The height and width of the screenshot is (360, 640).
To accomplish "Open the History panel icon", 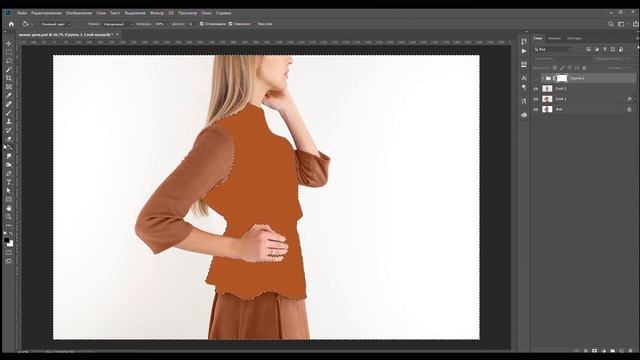I will 524,41.
